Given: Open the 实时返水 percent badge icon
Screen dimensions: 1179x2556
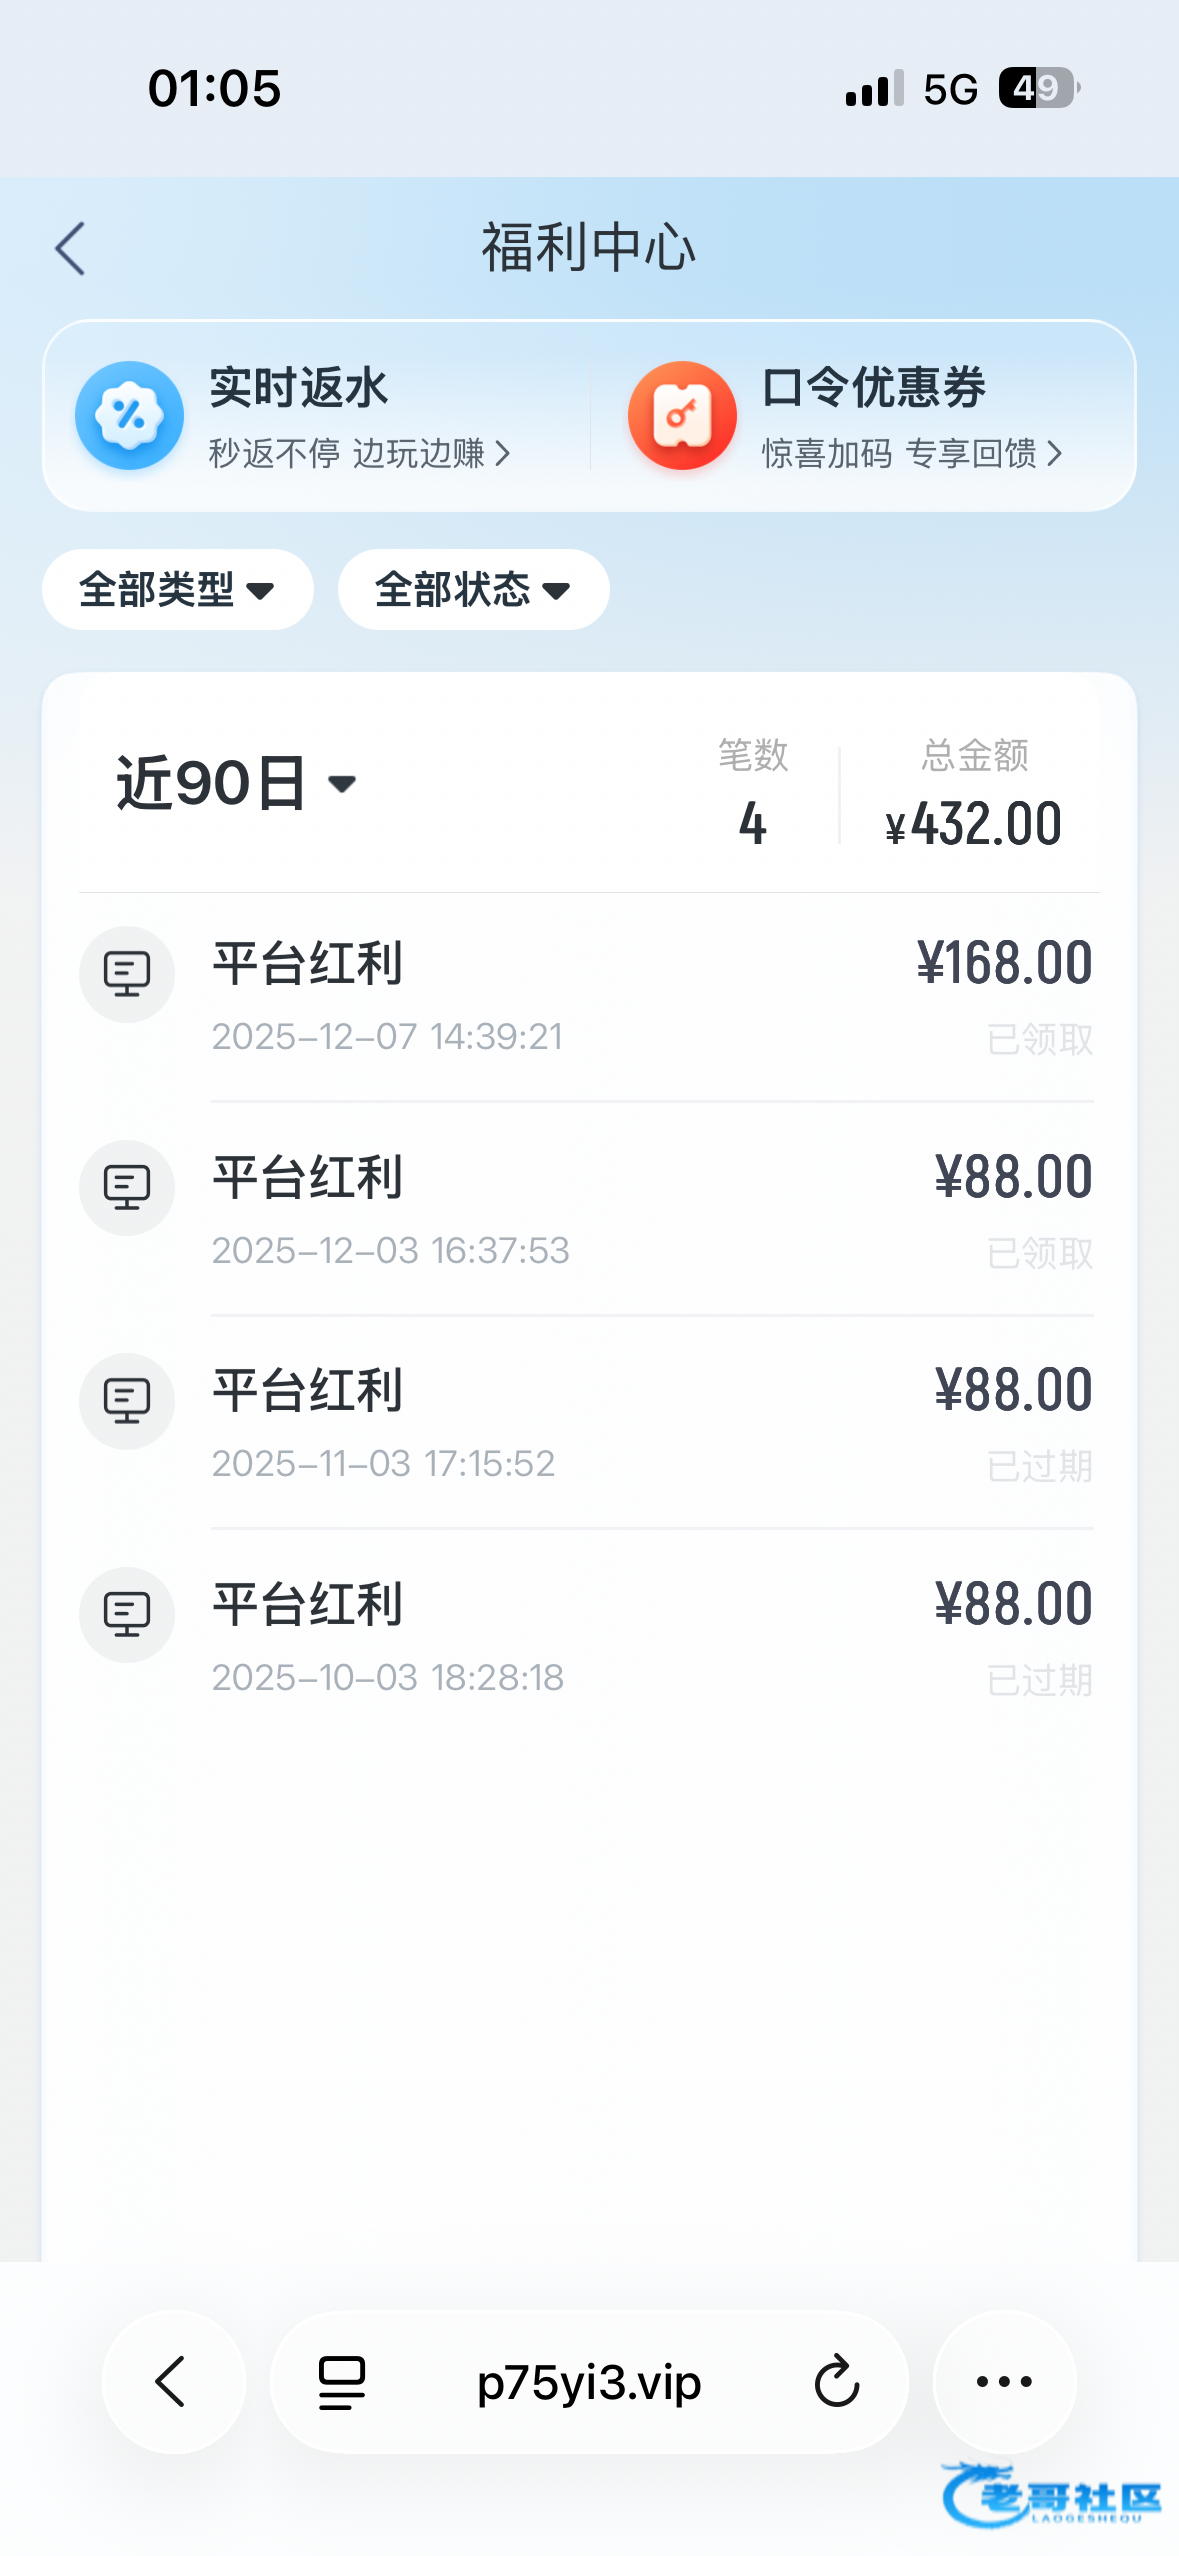Looking at the screenshot, I should point(129,416).
